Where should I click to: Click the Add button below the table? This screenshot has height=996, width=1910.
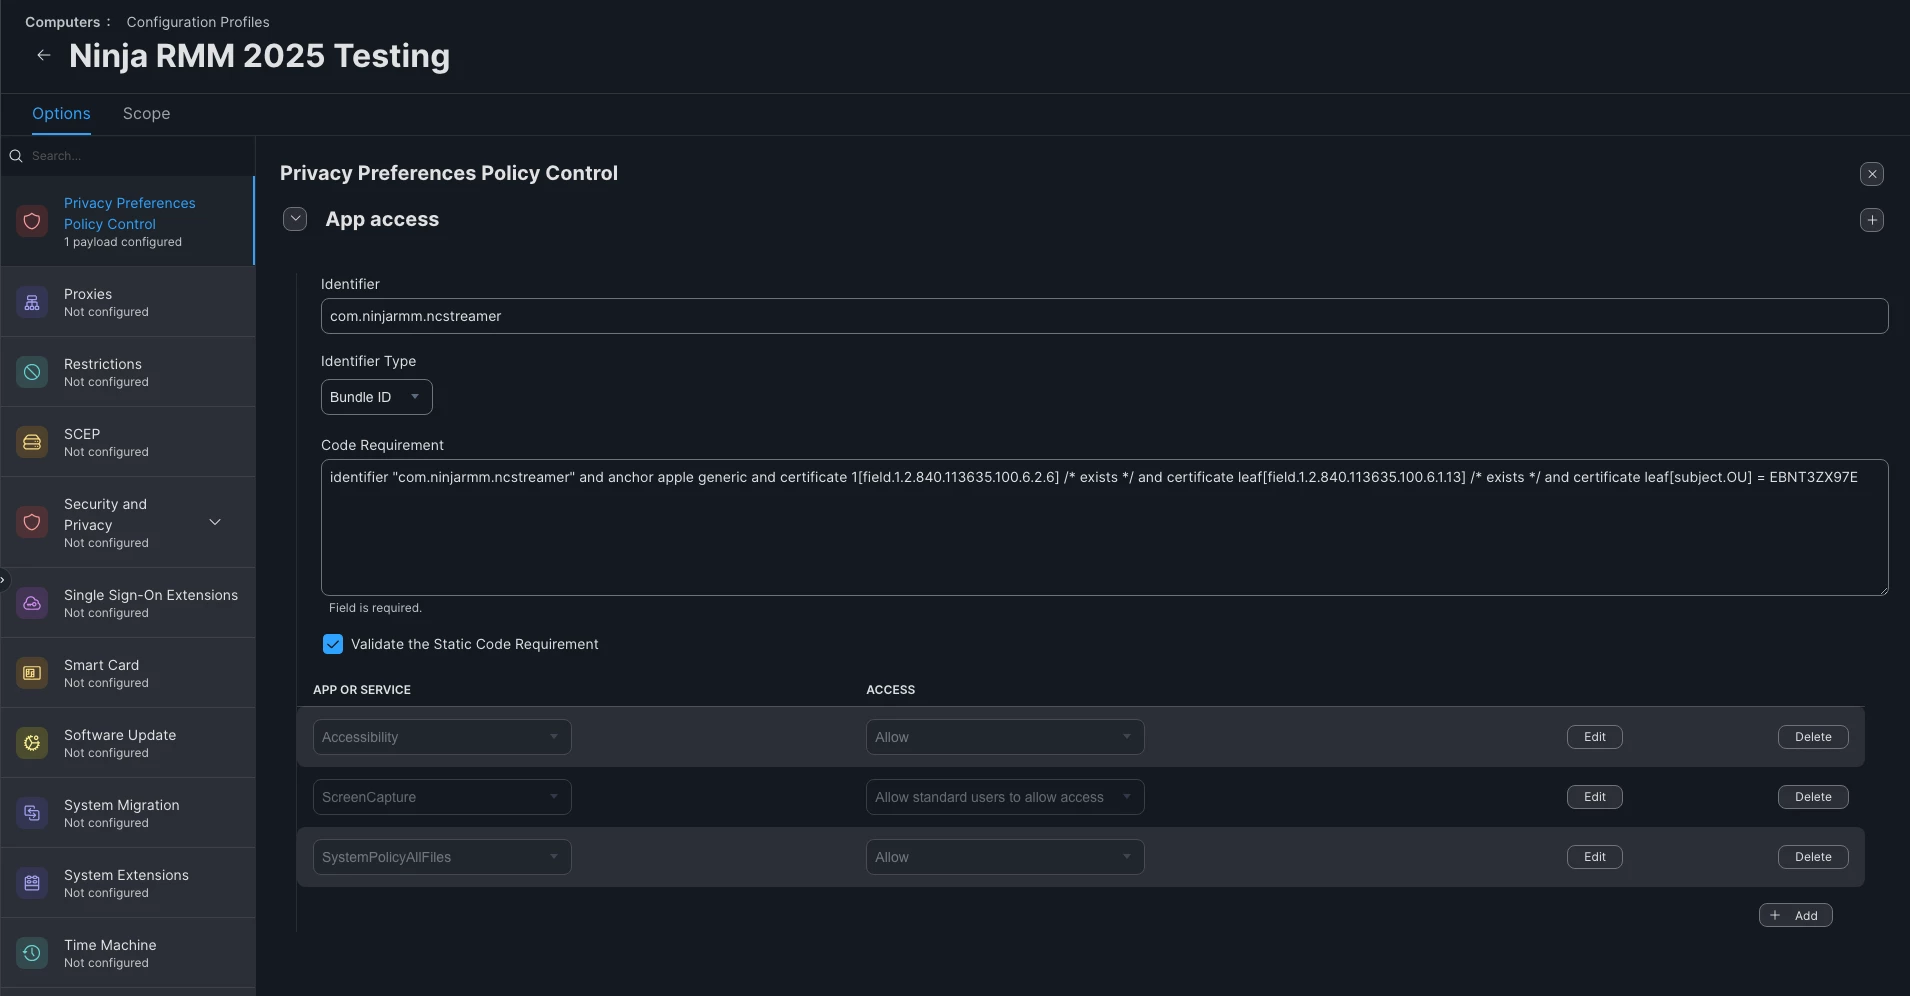[1795, 915]
